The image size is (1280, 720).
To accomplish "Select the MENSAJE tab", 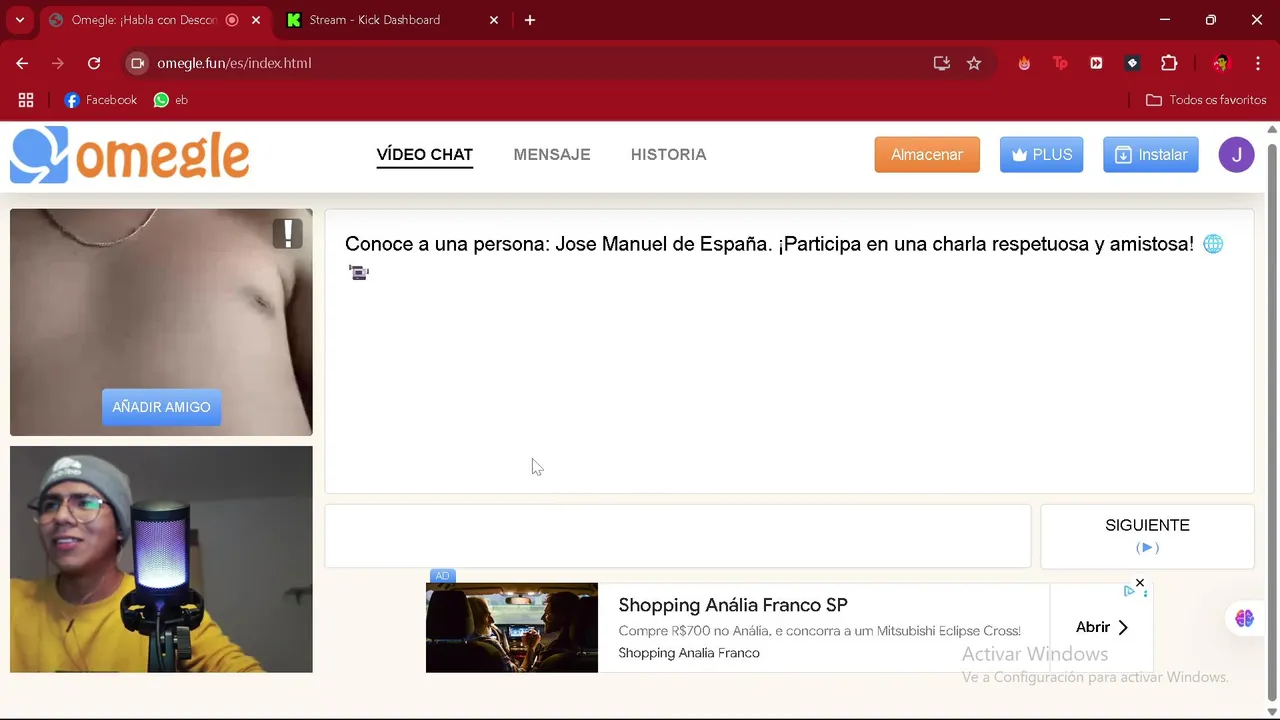I will point(552,155).
